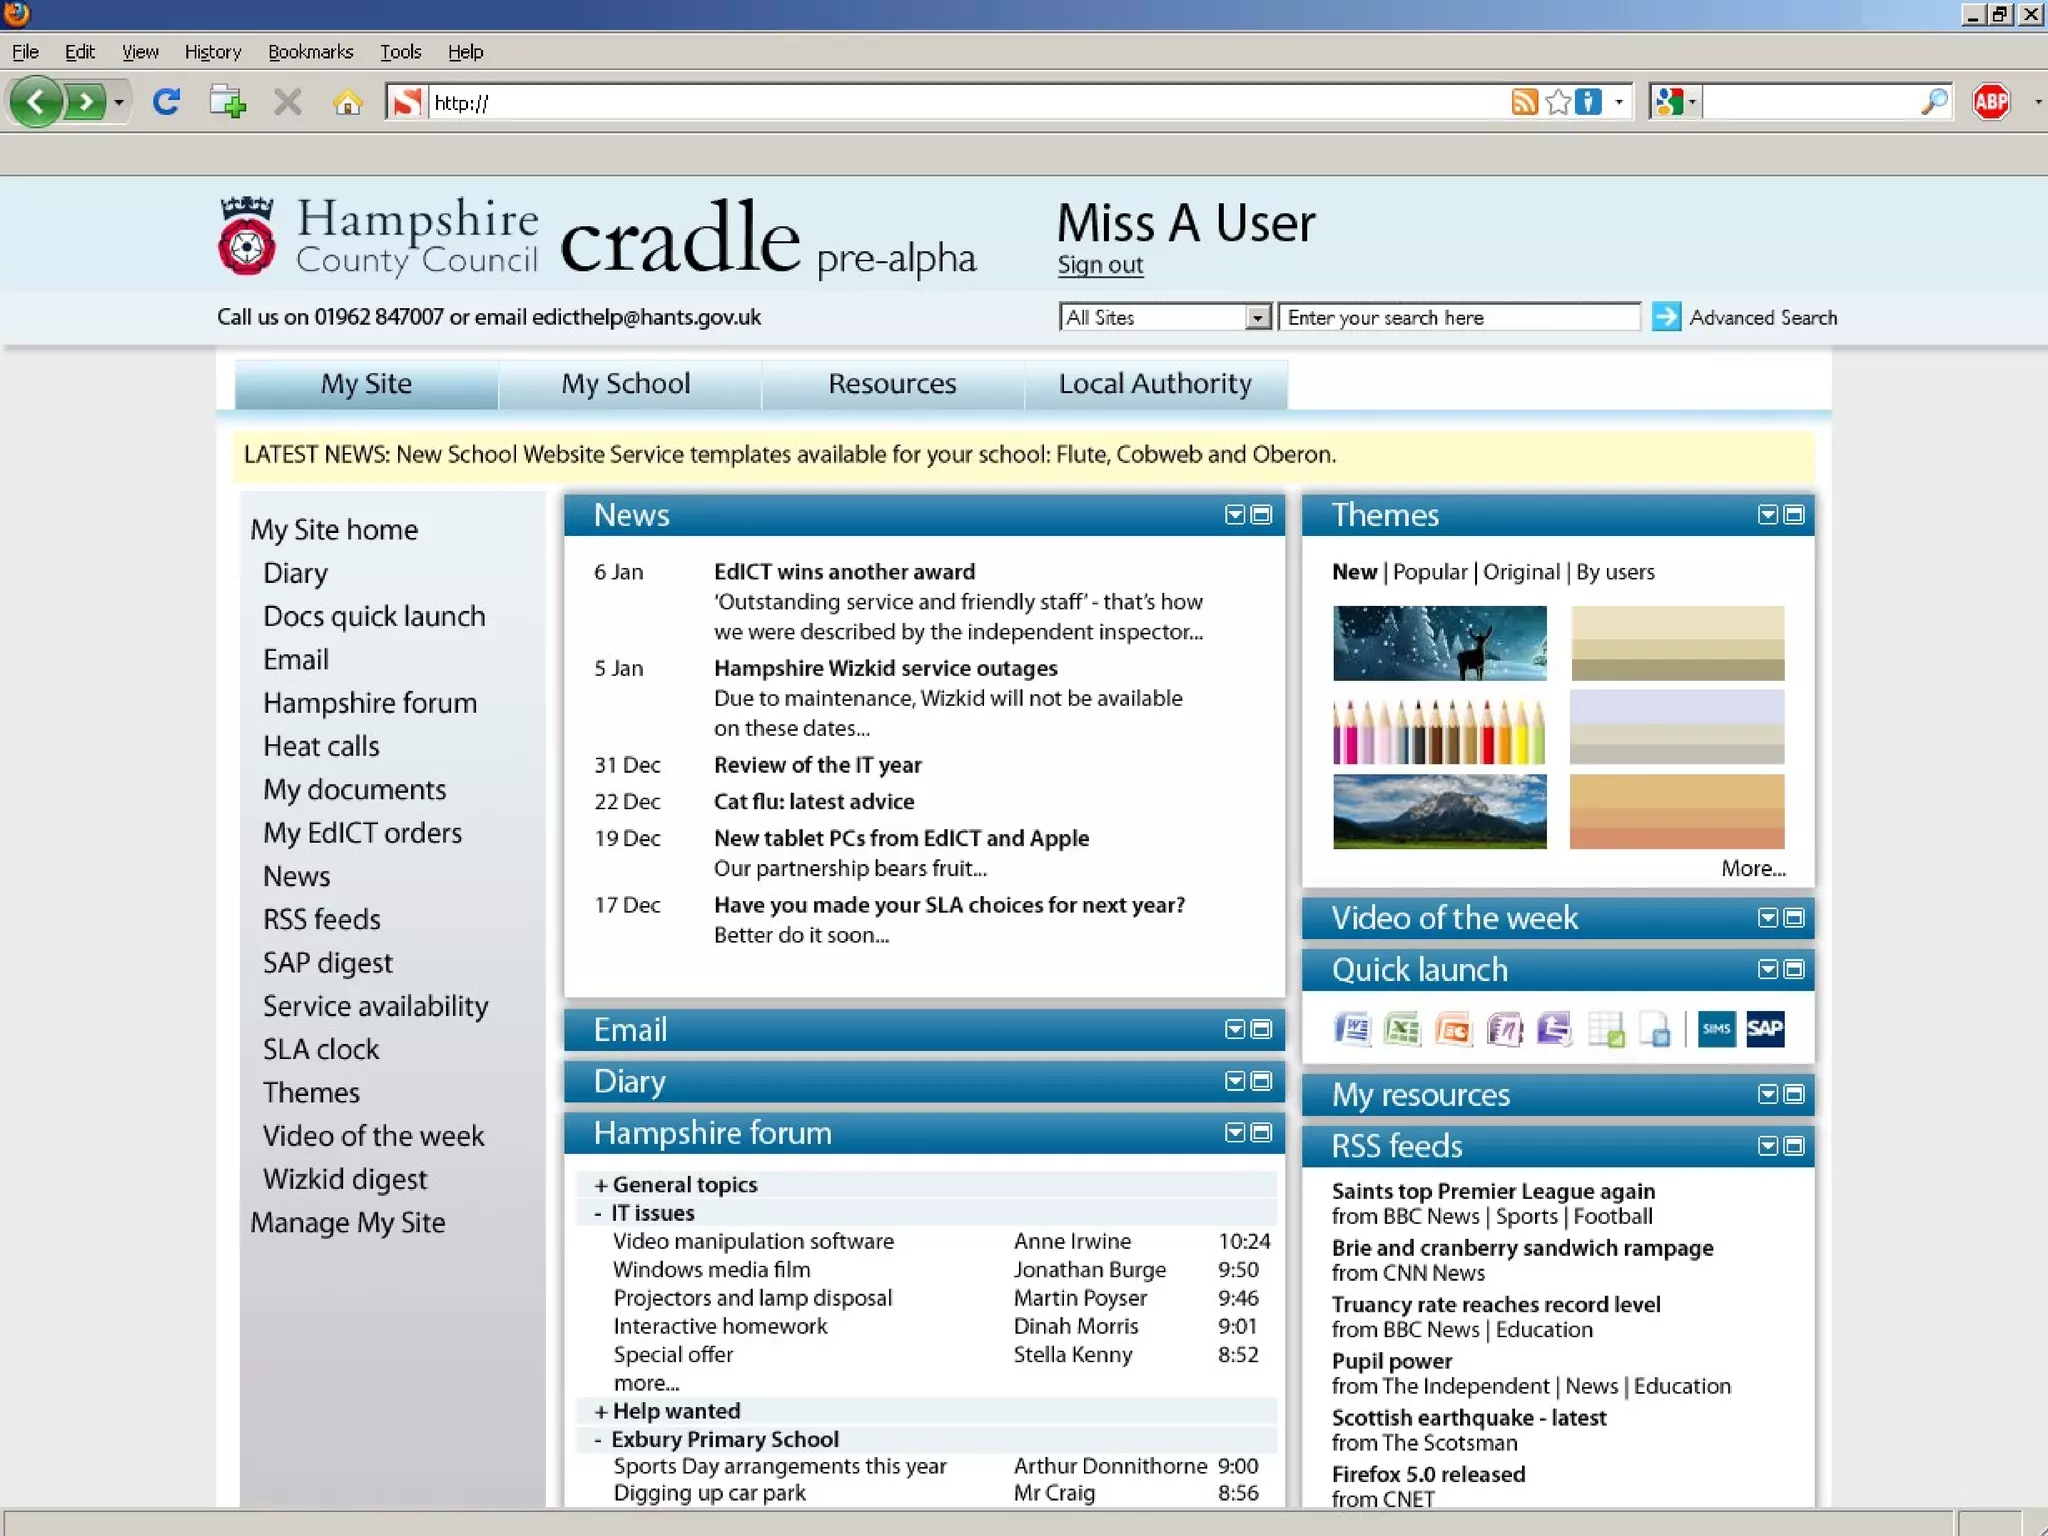Viewport: 2048px width, 1536px height.
Task: Open the All Sites dropdown
Action: (1258, 318)
